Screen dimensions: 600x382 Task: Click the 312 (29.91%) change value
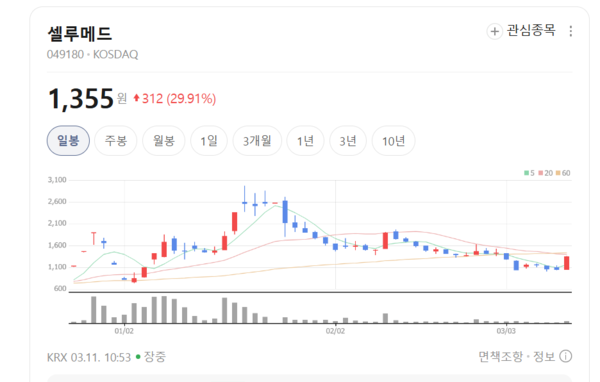click(x=179, y=99)
